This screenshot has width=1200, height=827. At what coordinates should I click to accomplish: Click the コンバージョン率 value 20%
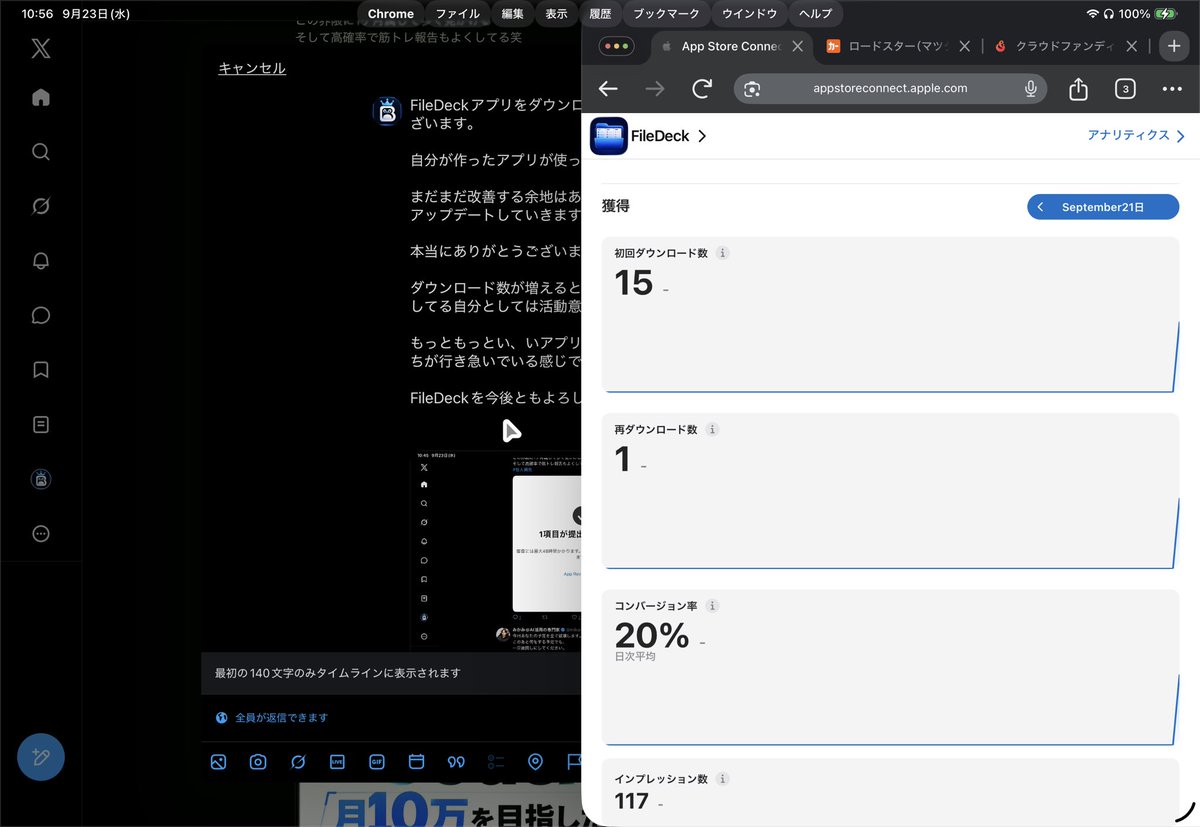click(652, 635)
